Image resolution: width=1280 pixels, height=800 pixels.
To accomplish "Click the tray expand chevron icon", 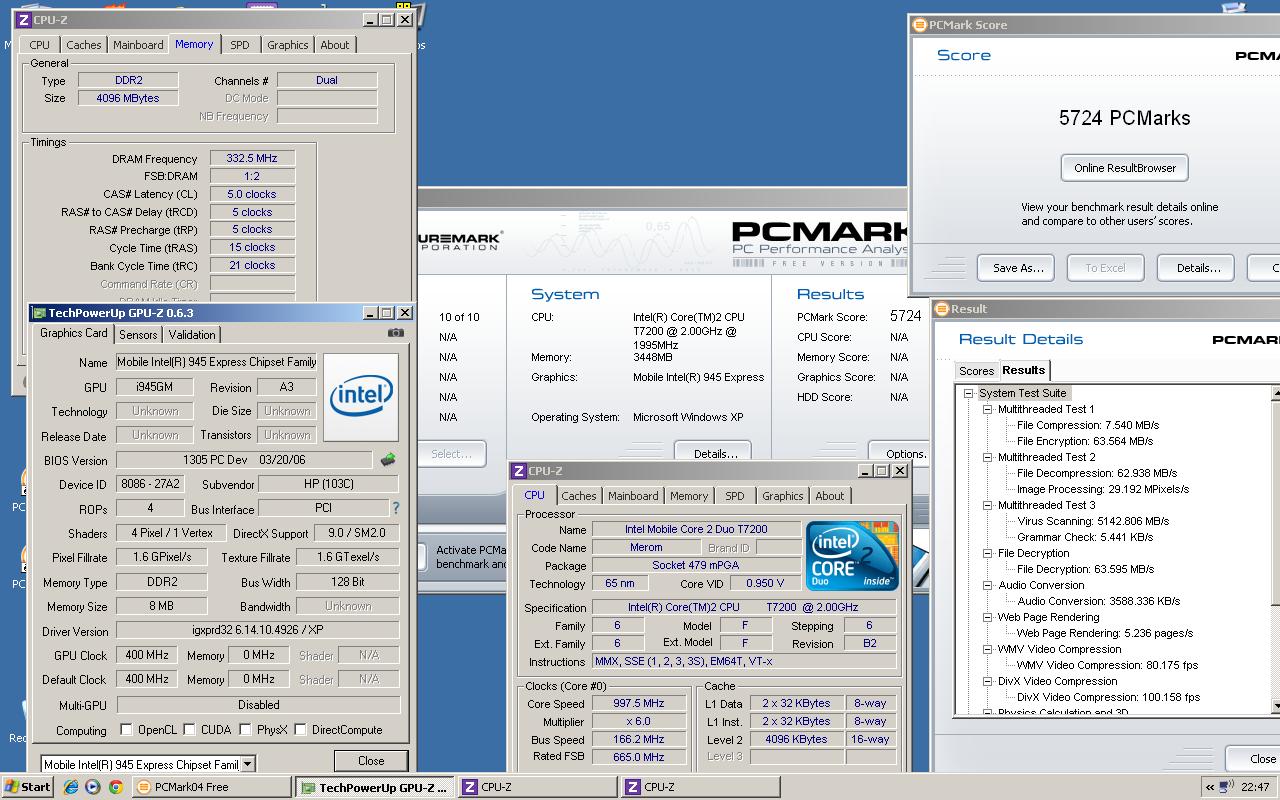I will pos(1210,787).
